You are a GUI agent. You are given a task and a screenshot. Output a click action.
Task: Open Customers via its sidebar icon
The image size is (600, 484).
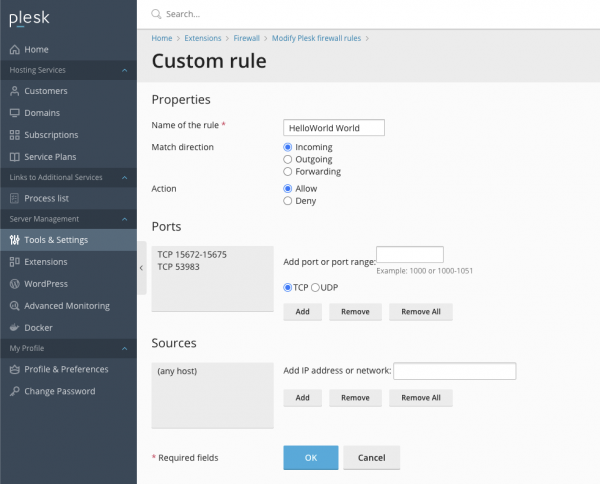click(15, 91)
